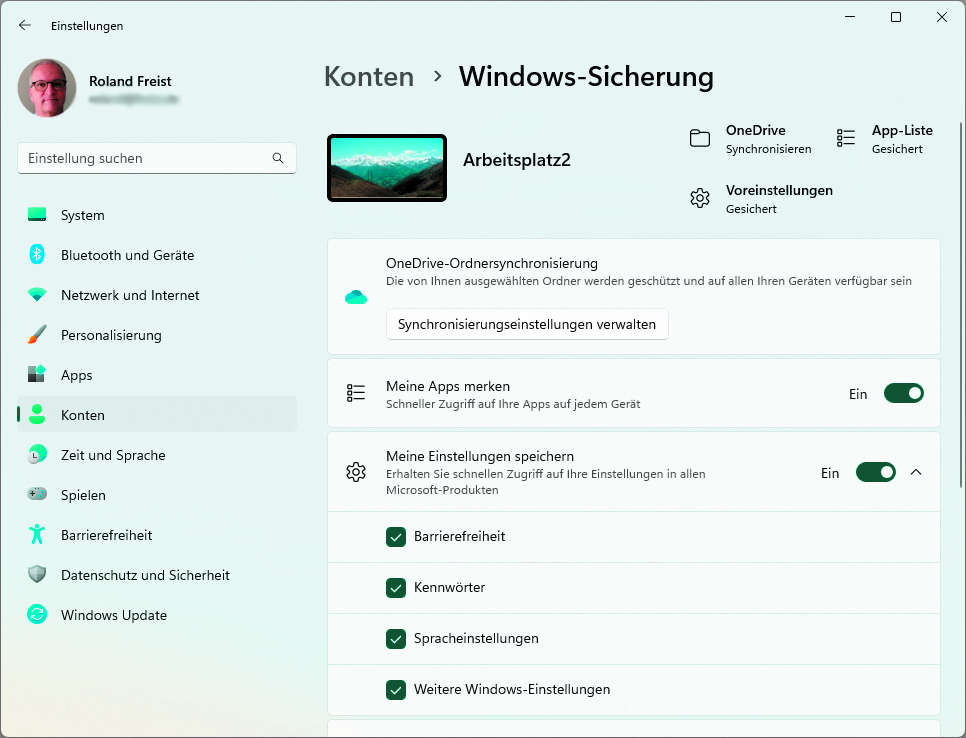Click the vertical scrollbar on right
966x738 pixels.
[x=960, y=305]
